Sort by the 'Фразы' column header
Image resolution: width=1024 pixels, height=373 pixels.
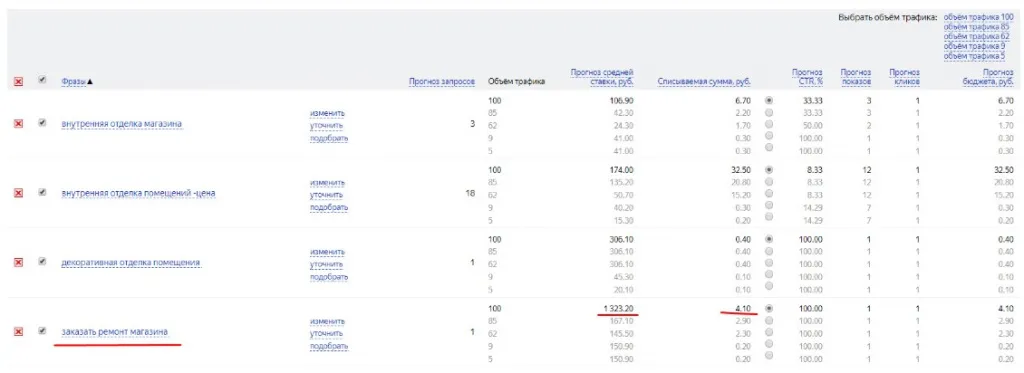pyautogui.click(x=73, y=82)
